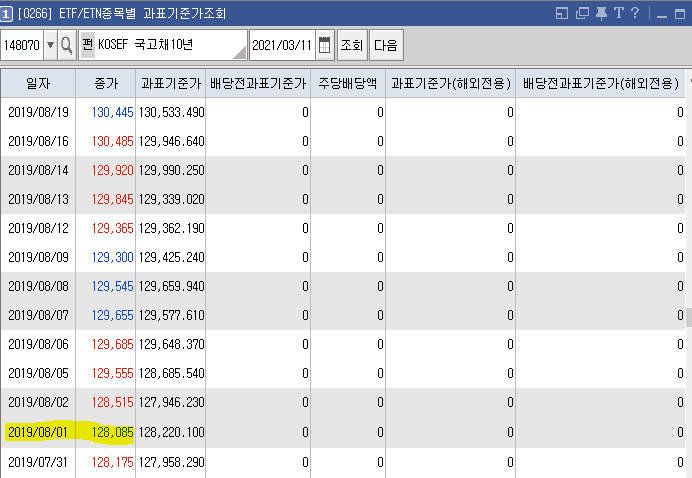Click tax base value 130,533.490
The image size is (692, 478).
171,112
